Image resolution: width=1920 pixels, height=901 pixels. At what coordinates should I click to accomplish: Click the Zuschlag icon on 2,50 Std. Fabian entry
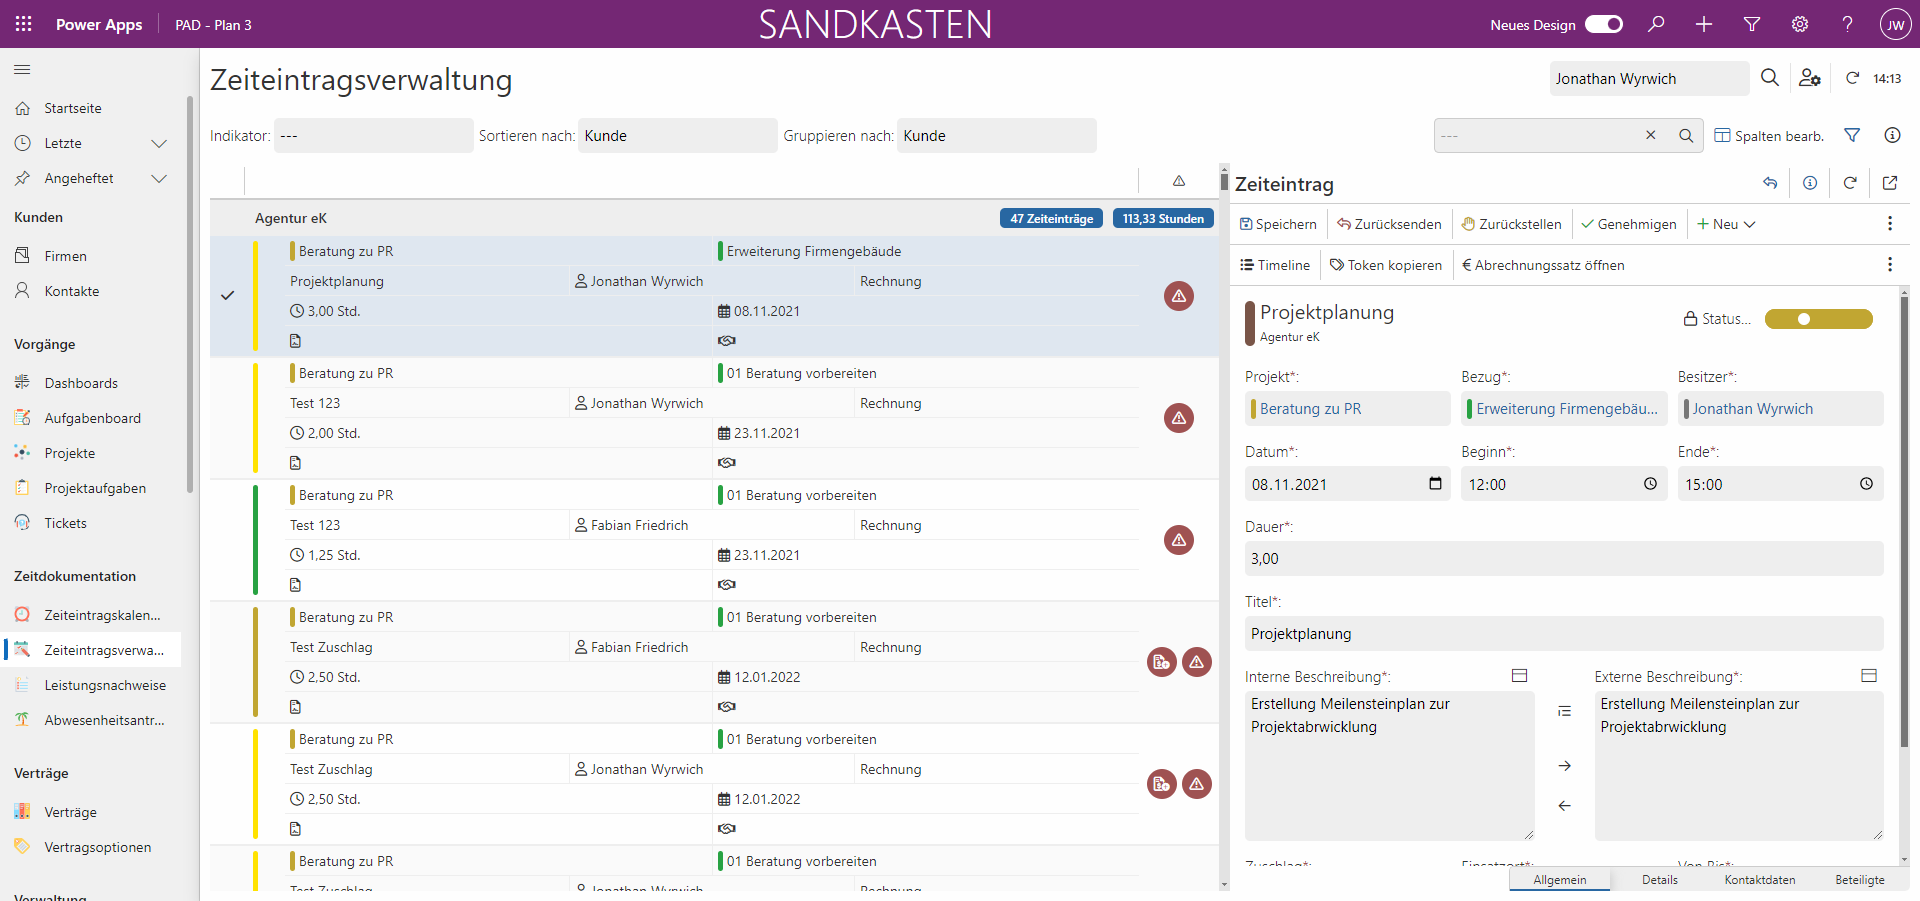click(1162, 662)
